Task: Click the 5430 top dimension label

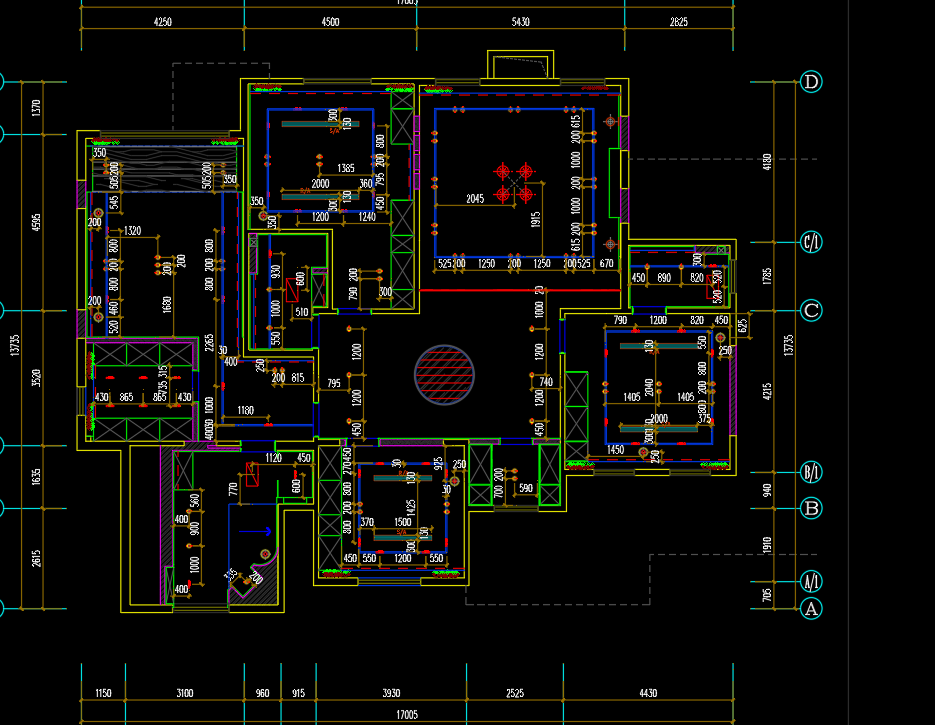Action: (x=520, y=22)
